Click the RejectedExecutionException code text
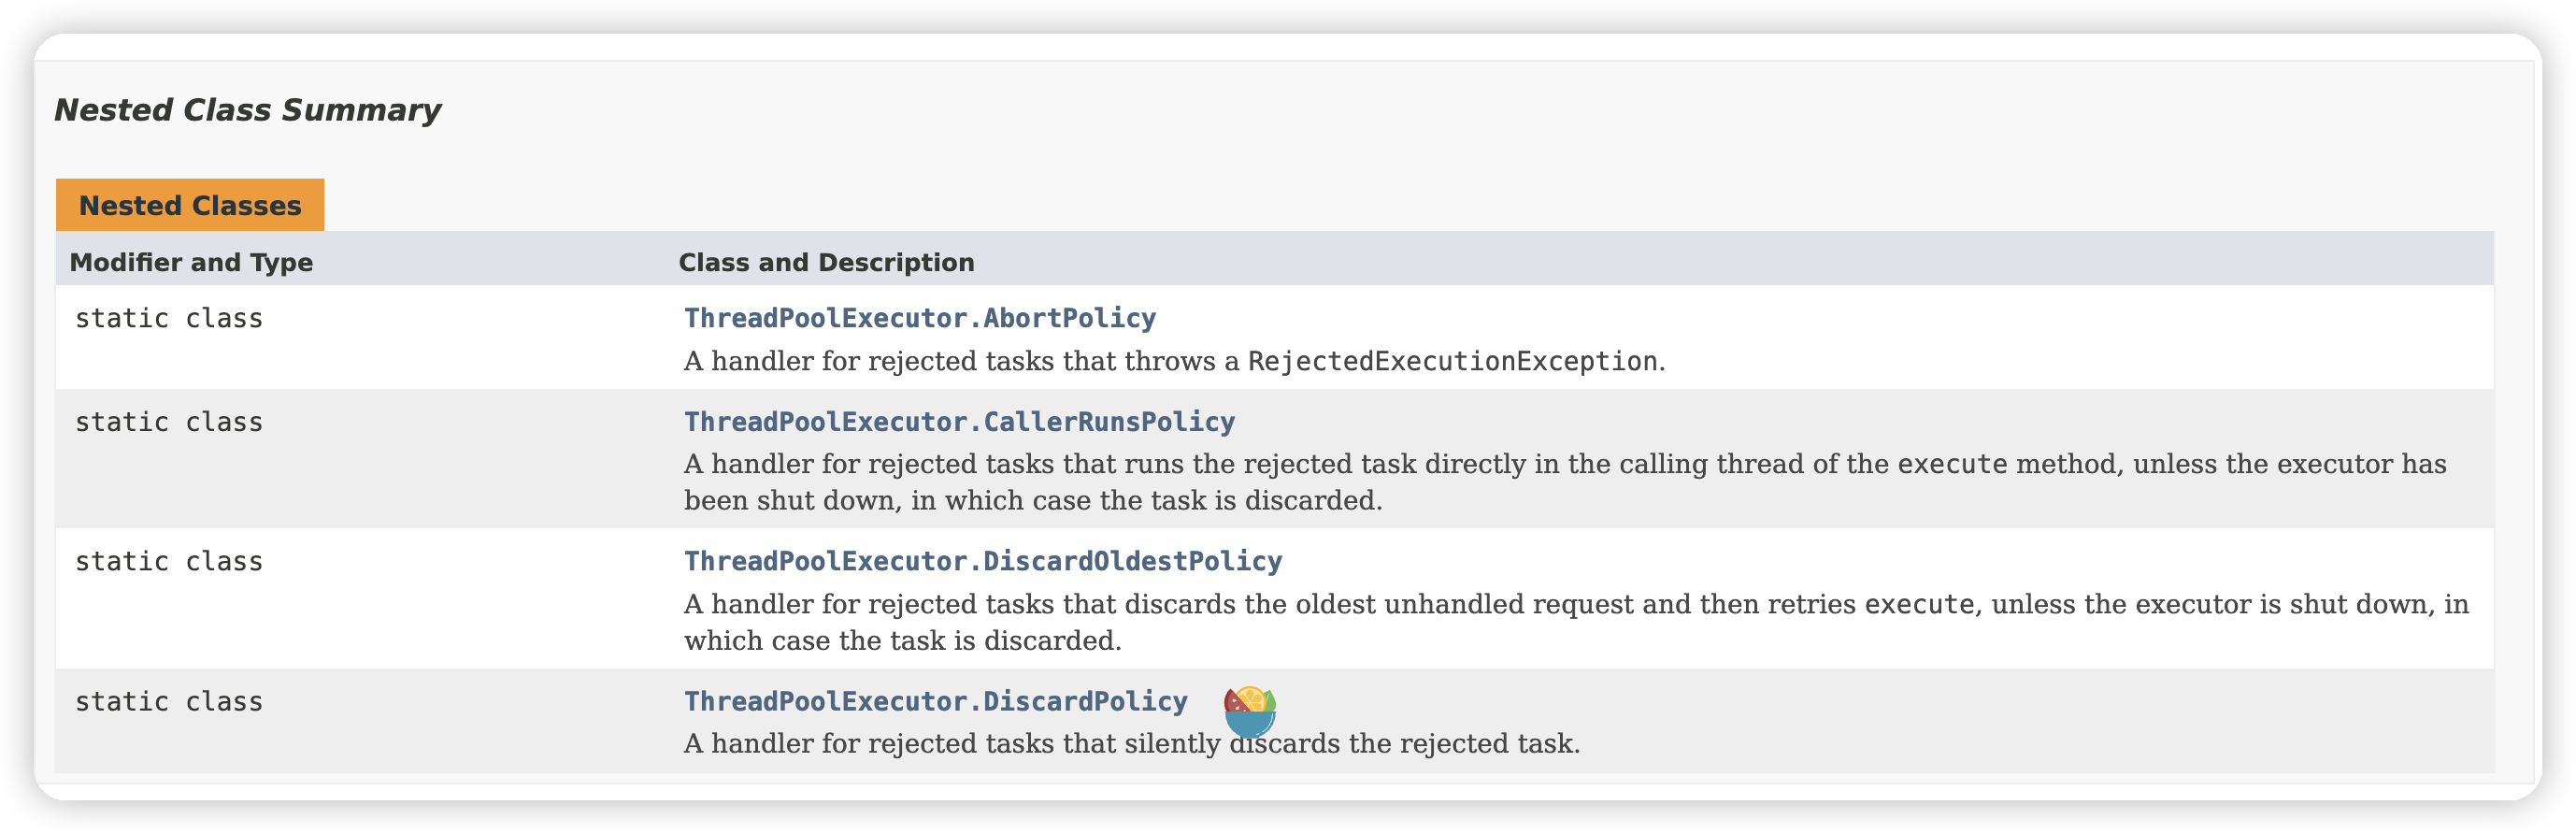This screenshot has height=834, width=2576. pyautogui.click(x=1452, y=361)
